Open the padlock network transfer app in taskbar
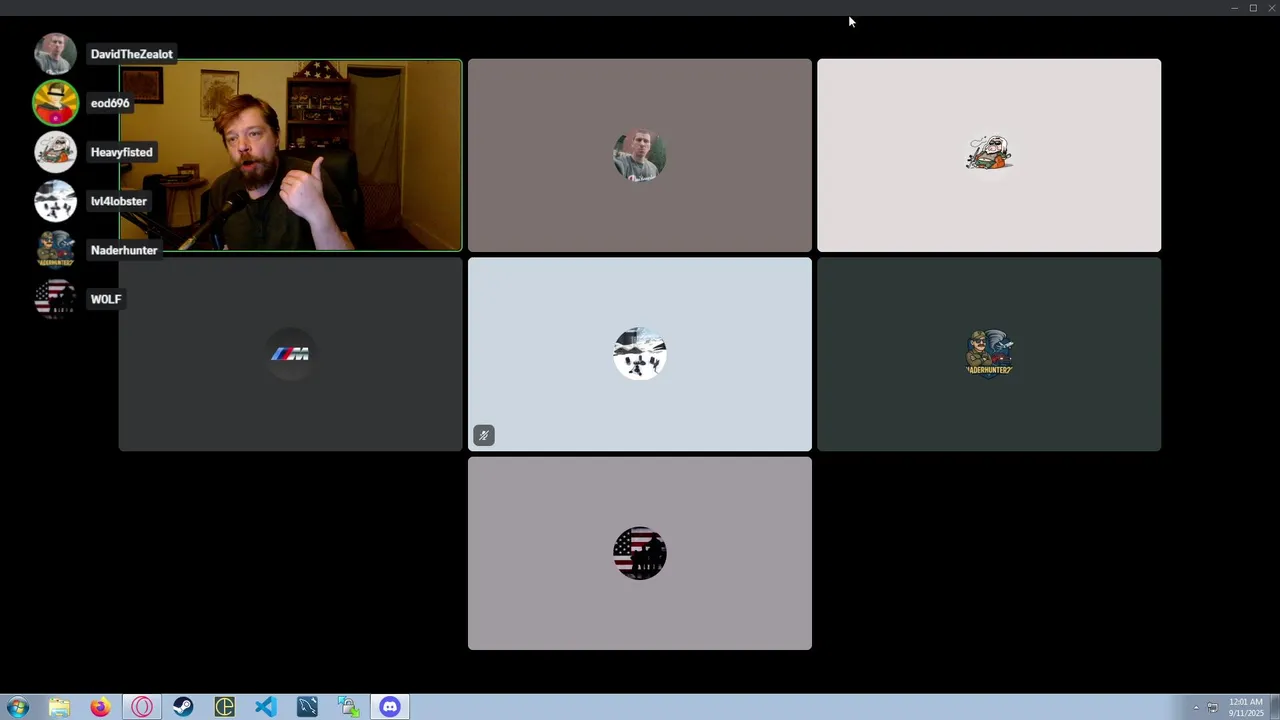Screen dimensions: 1280x720 [x=348, y=707]
